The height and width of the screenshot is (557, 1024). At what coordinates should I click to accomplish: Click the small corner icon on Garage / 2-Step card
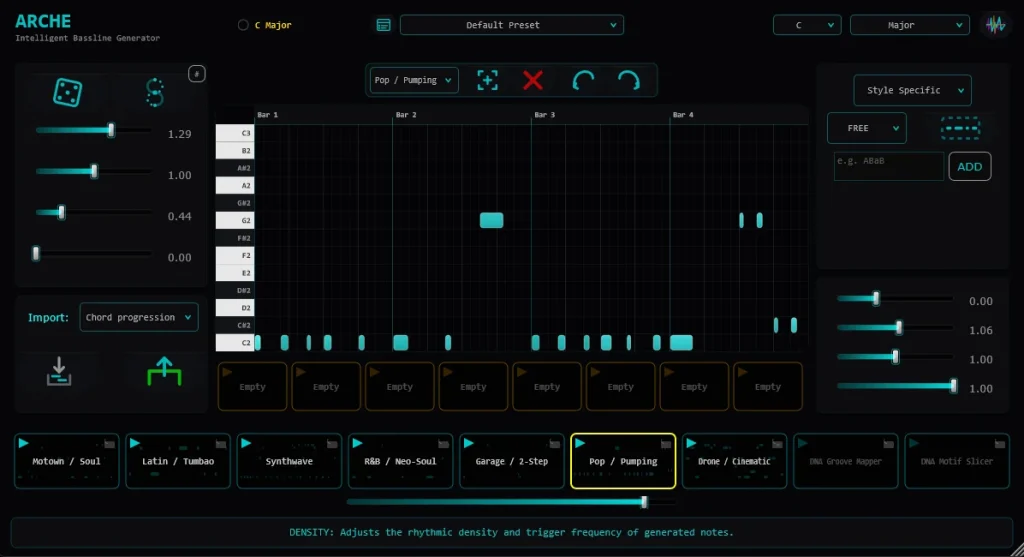pos(554,444)
